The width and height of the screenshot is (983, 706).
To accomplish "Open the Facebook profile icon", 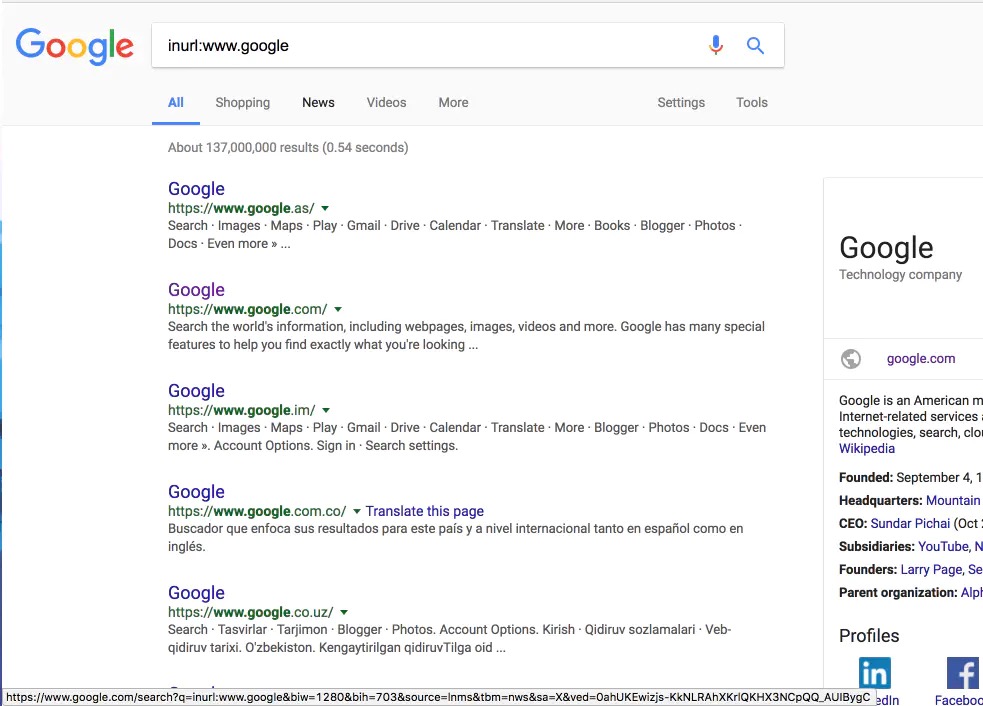I will point(963,673).
